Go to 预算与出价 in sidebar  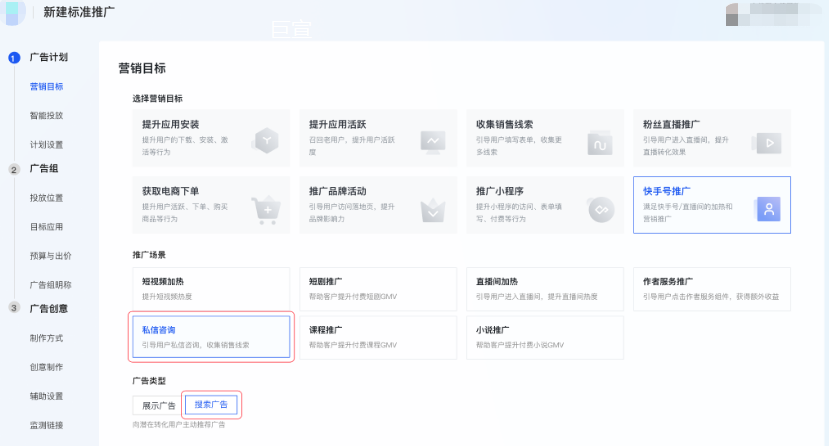tap(51, 256)
